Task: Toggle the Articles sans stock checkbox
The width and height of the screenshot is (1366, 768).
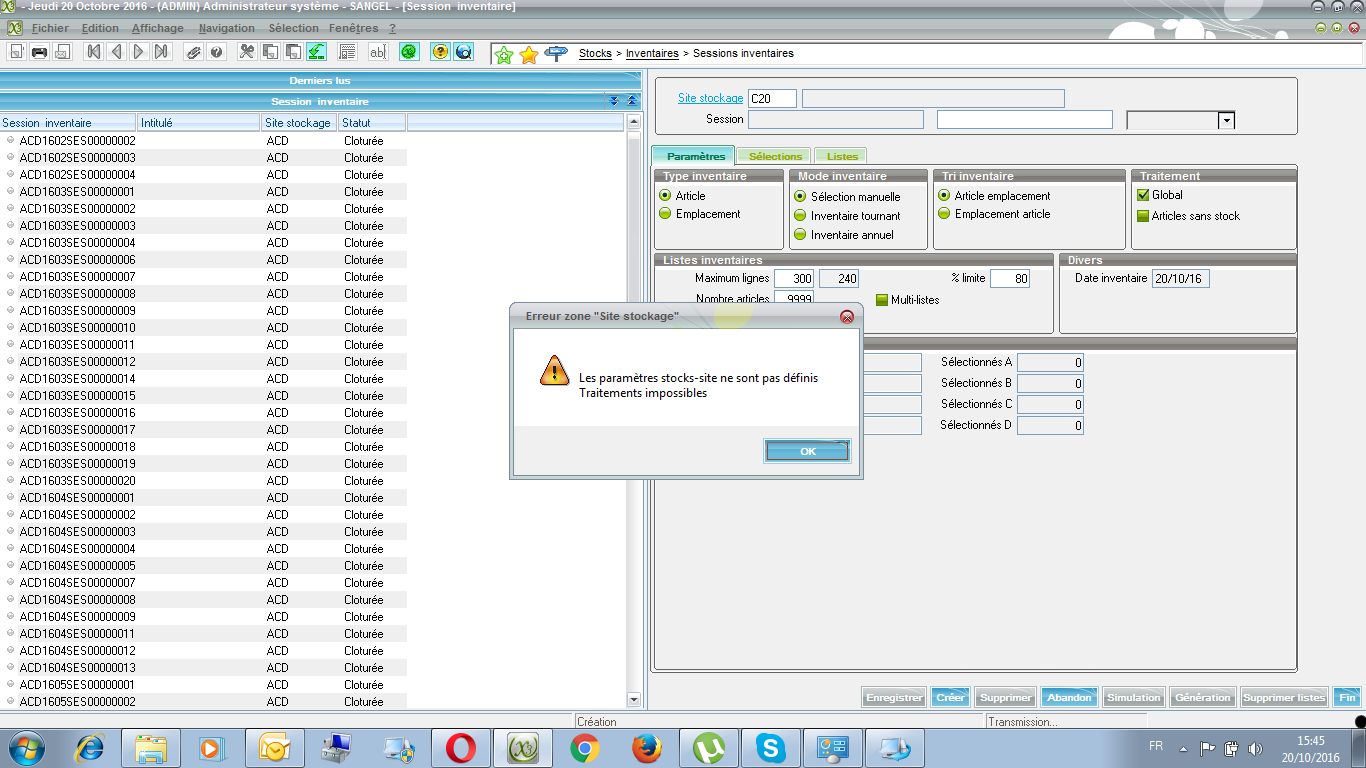Action: [x=1143, y=216]
